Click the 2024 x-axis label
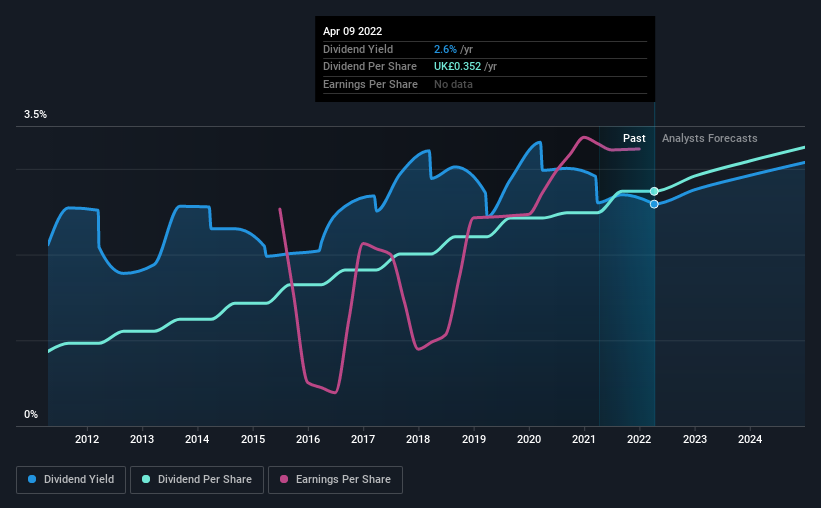 750,439
